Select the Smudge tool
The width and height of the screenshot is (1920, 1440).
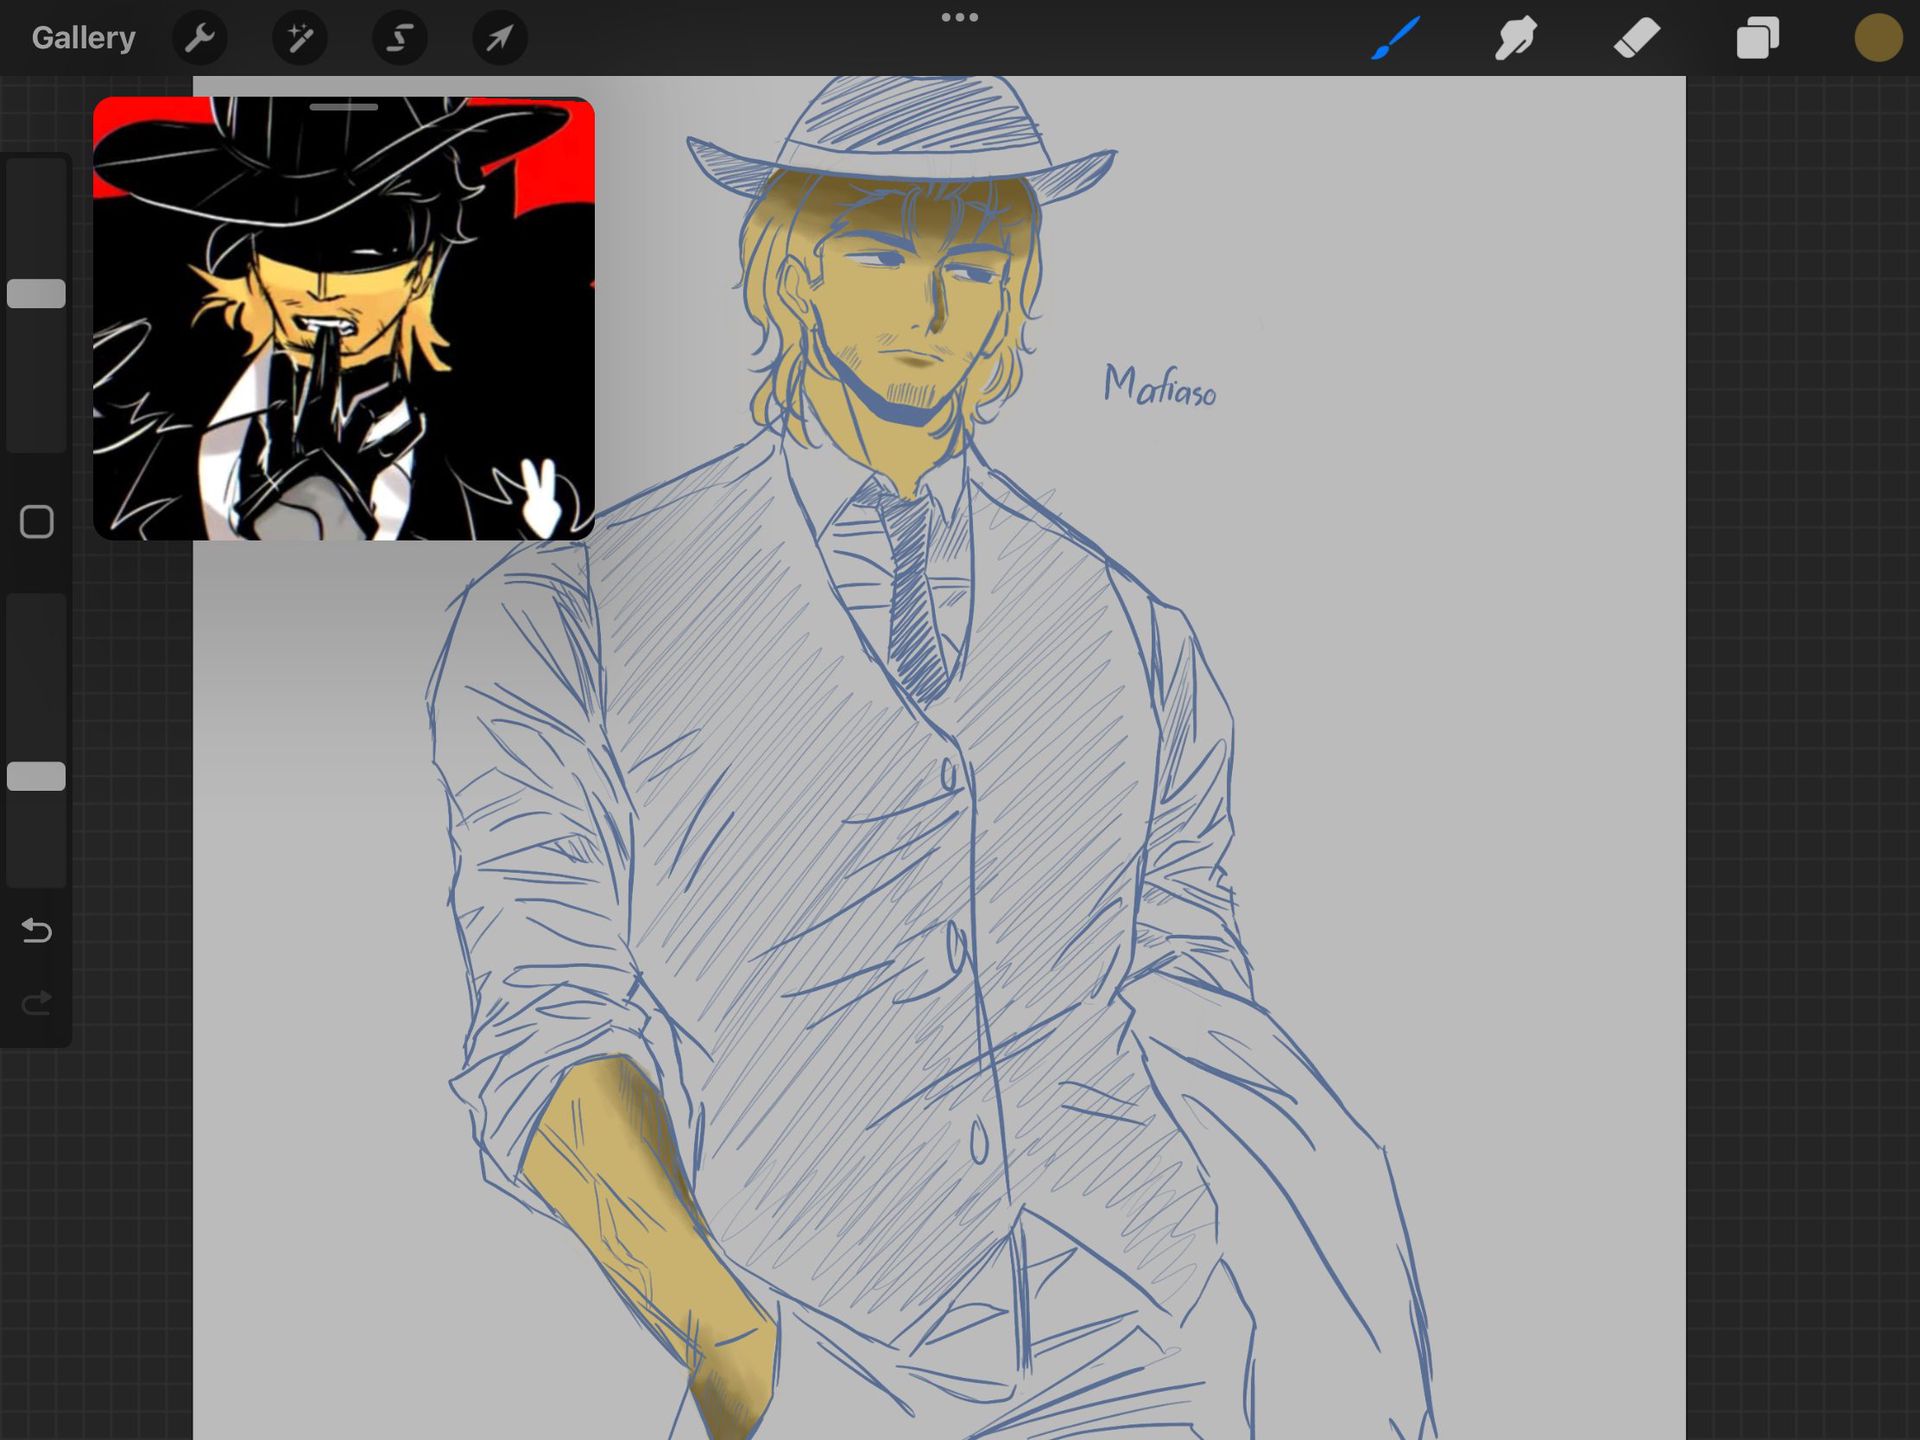coord(1516,38)
